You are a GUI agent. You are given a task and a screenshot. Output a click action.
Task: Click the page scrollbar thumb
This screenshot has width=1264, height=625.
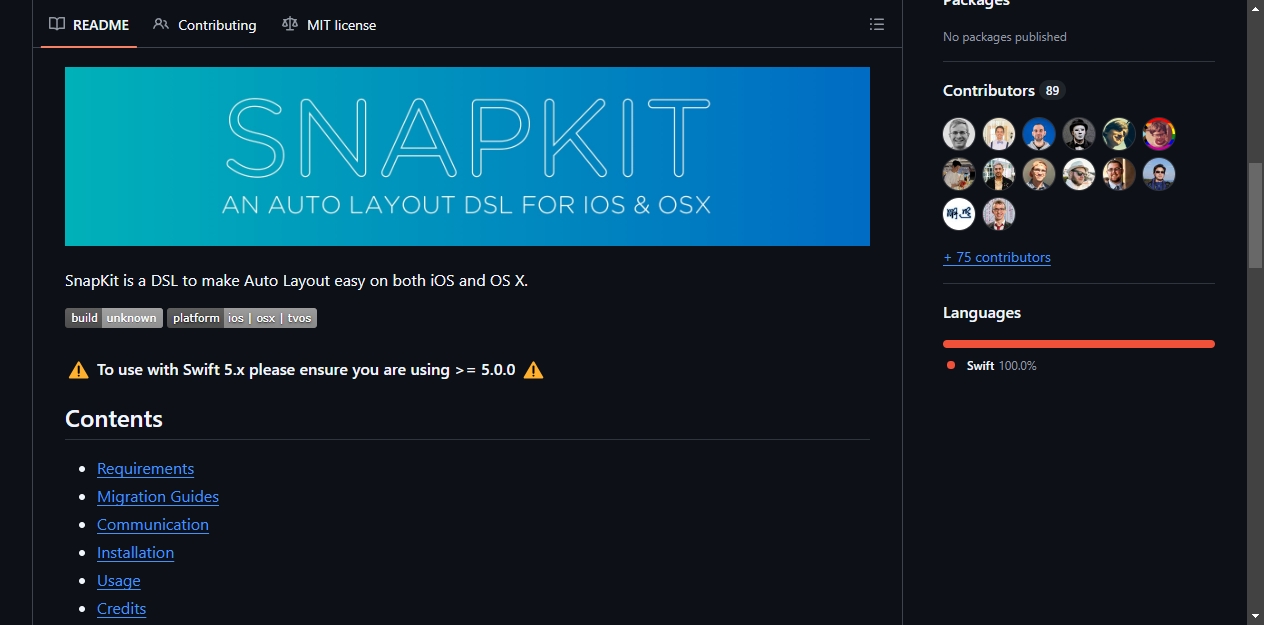(1256, 215)
